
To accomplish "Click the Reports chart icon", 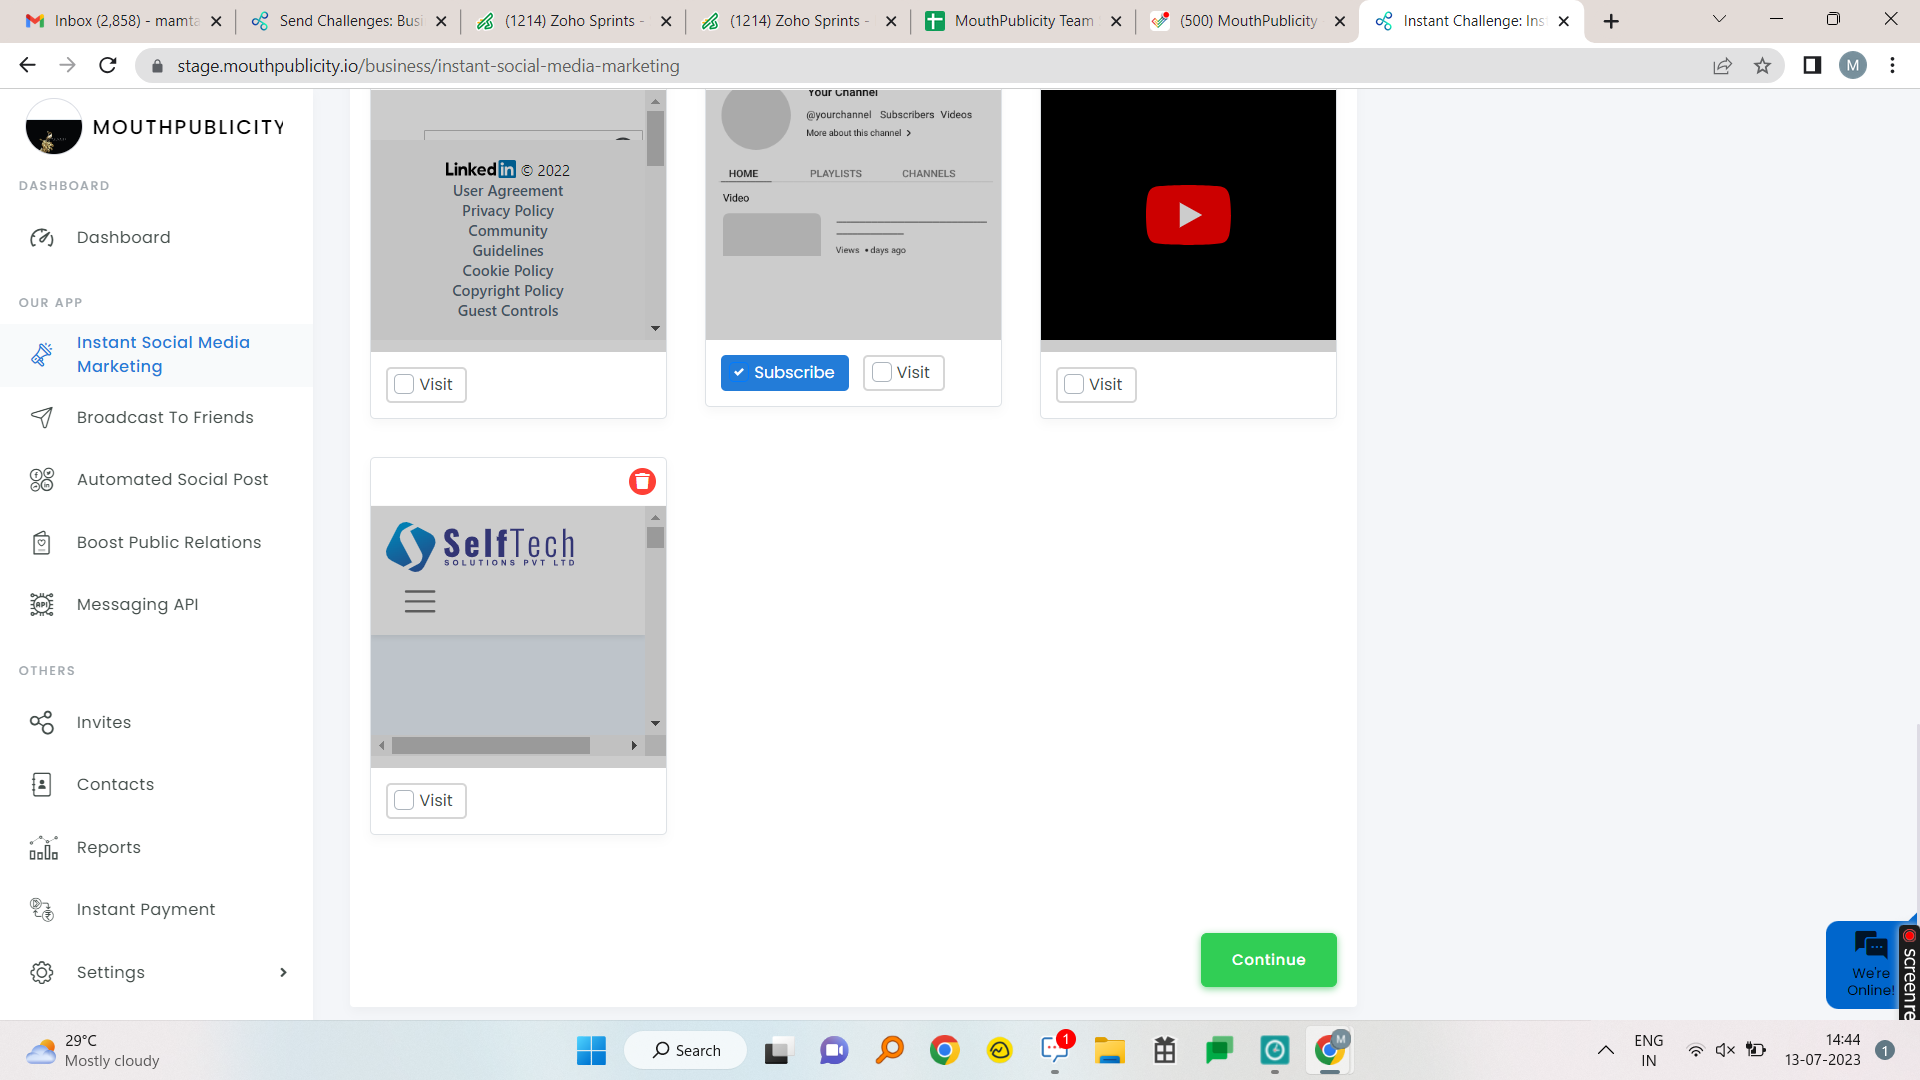I will click(x=43, y=848).
